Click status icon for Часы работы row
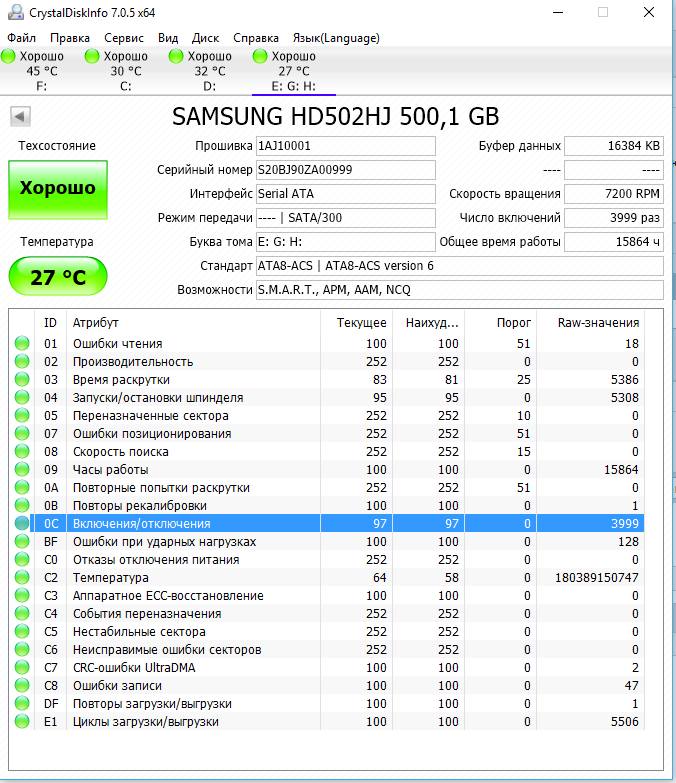 coord(22,469)
